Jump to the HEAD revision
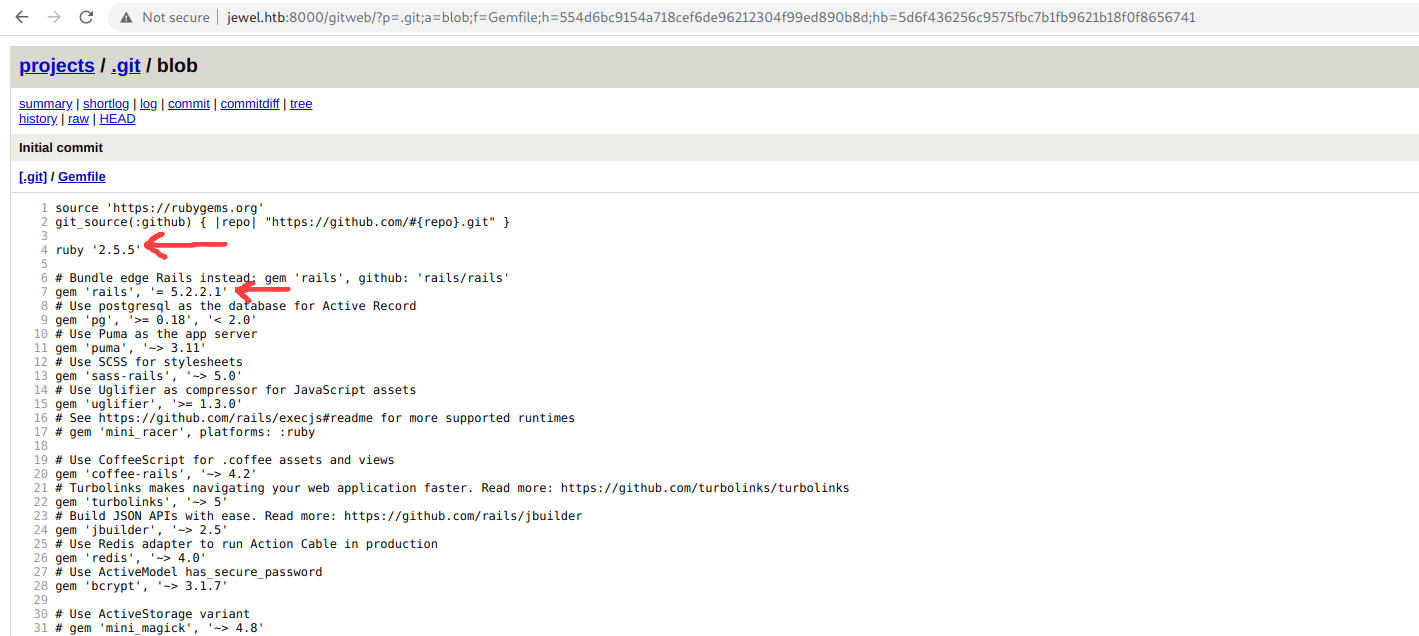Image resolution: width=1419 pixels, height=636 pixels. (117, 119)
